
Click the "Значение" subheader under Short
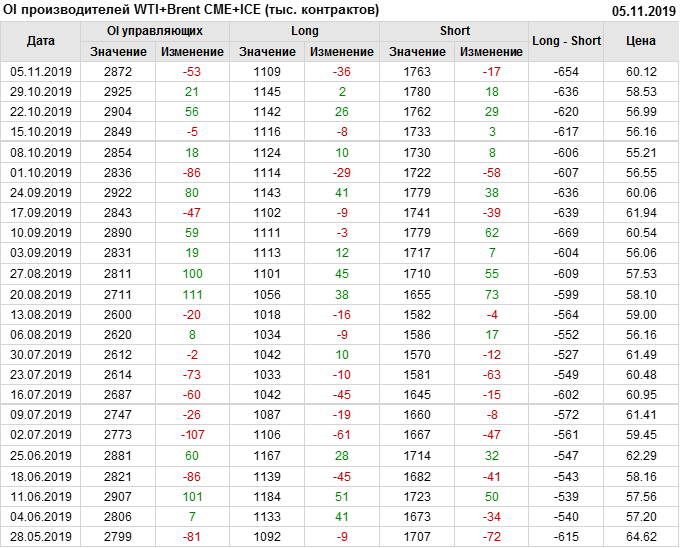(x=417, y=51)
